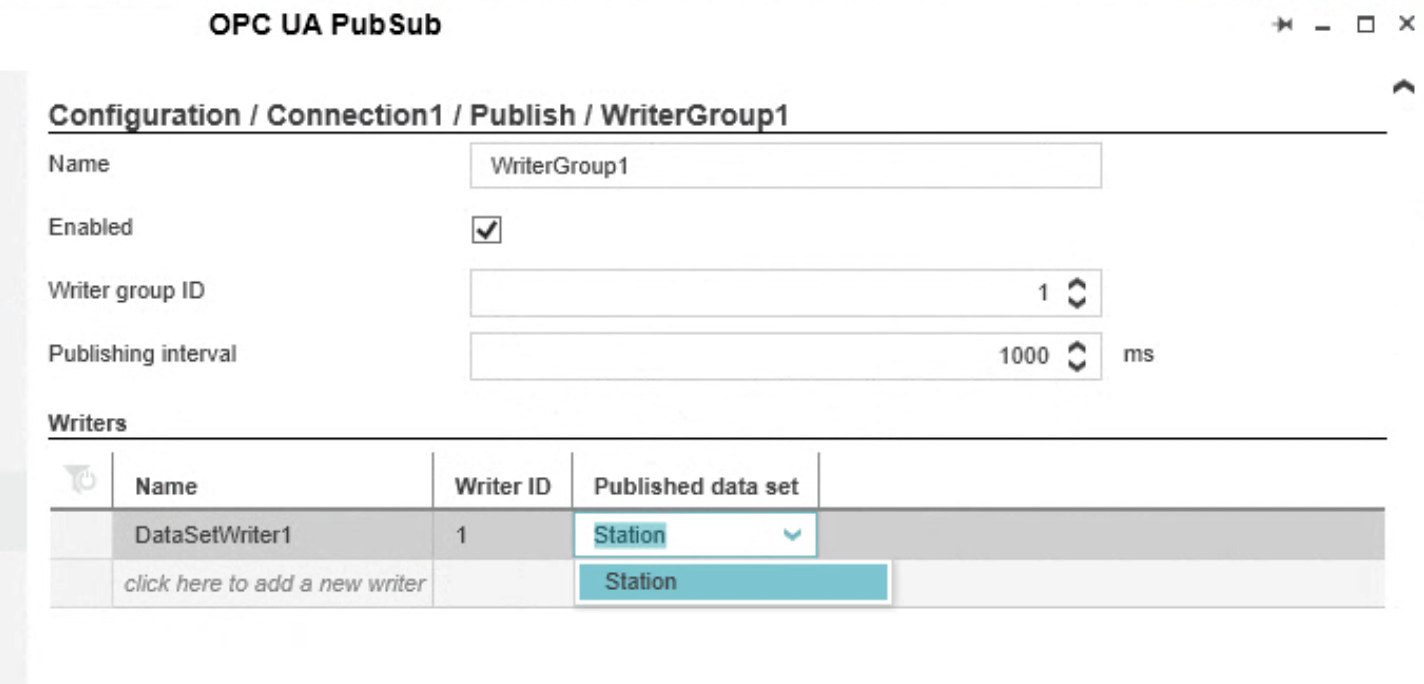Decrease the Publishing interval value
This screenshot has width=1424, height=684.
(x=1077, y=363)
